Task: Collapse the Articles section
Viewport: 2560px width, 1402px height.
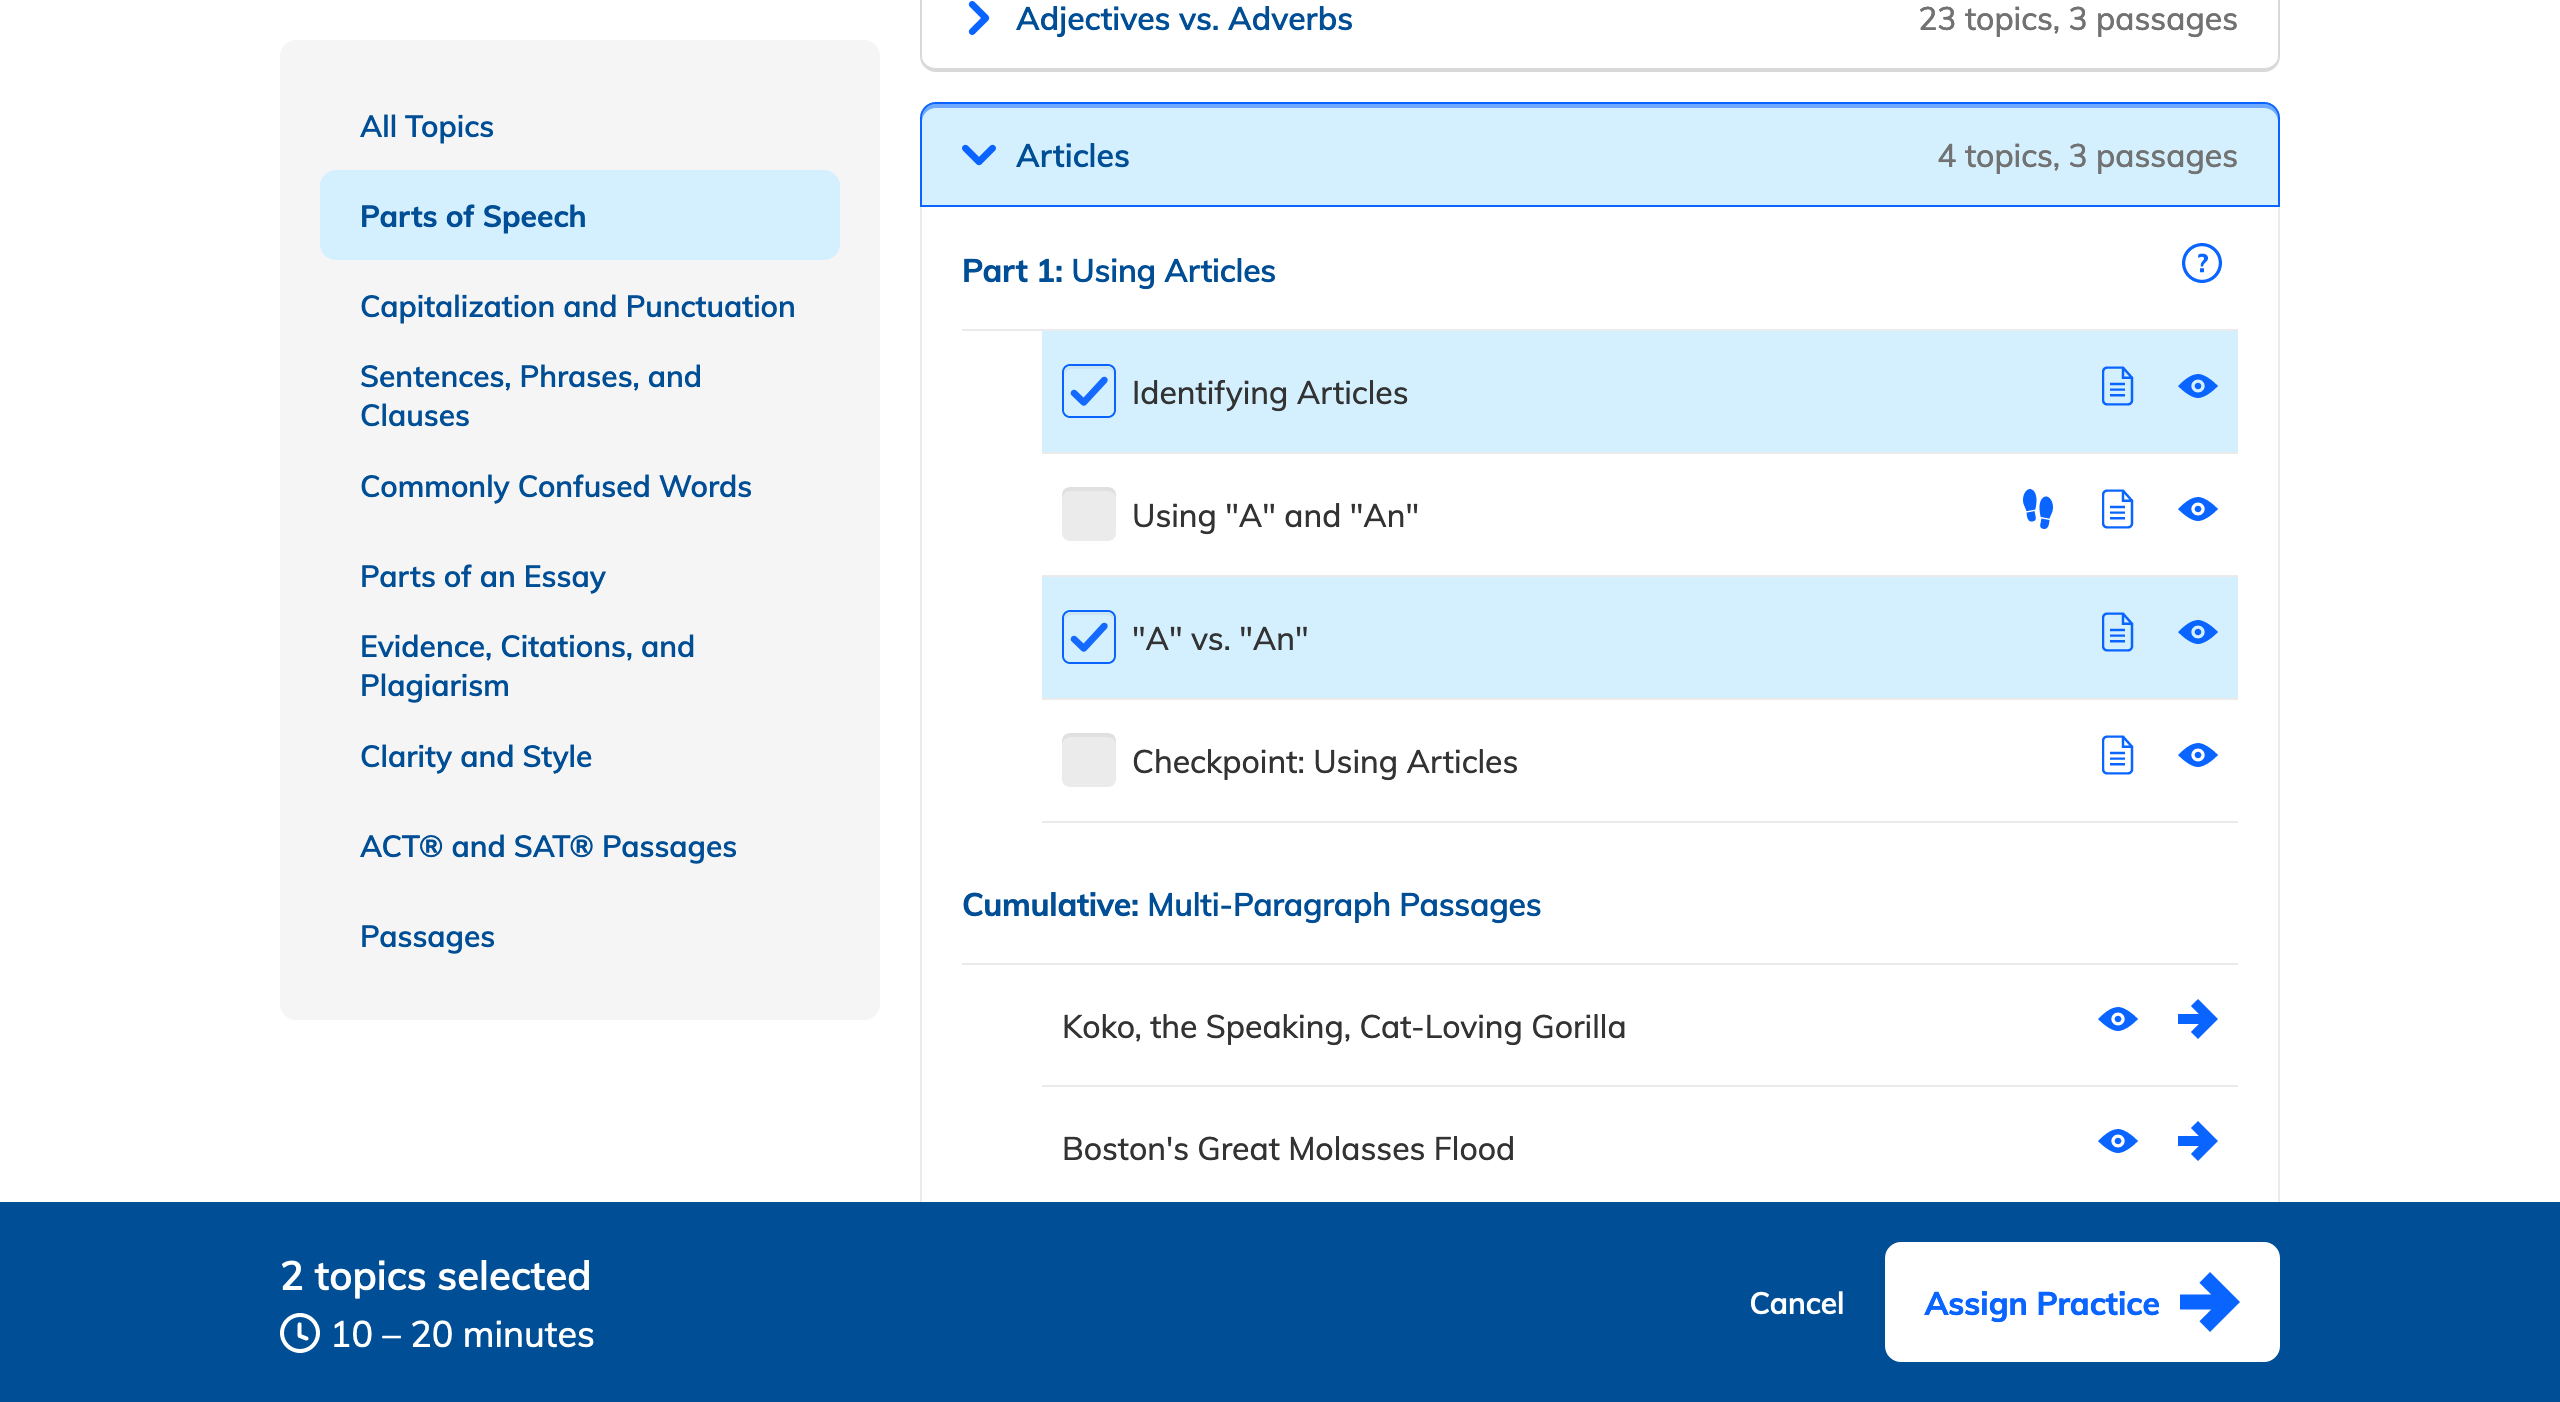Action: (x=979, y=156)
